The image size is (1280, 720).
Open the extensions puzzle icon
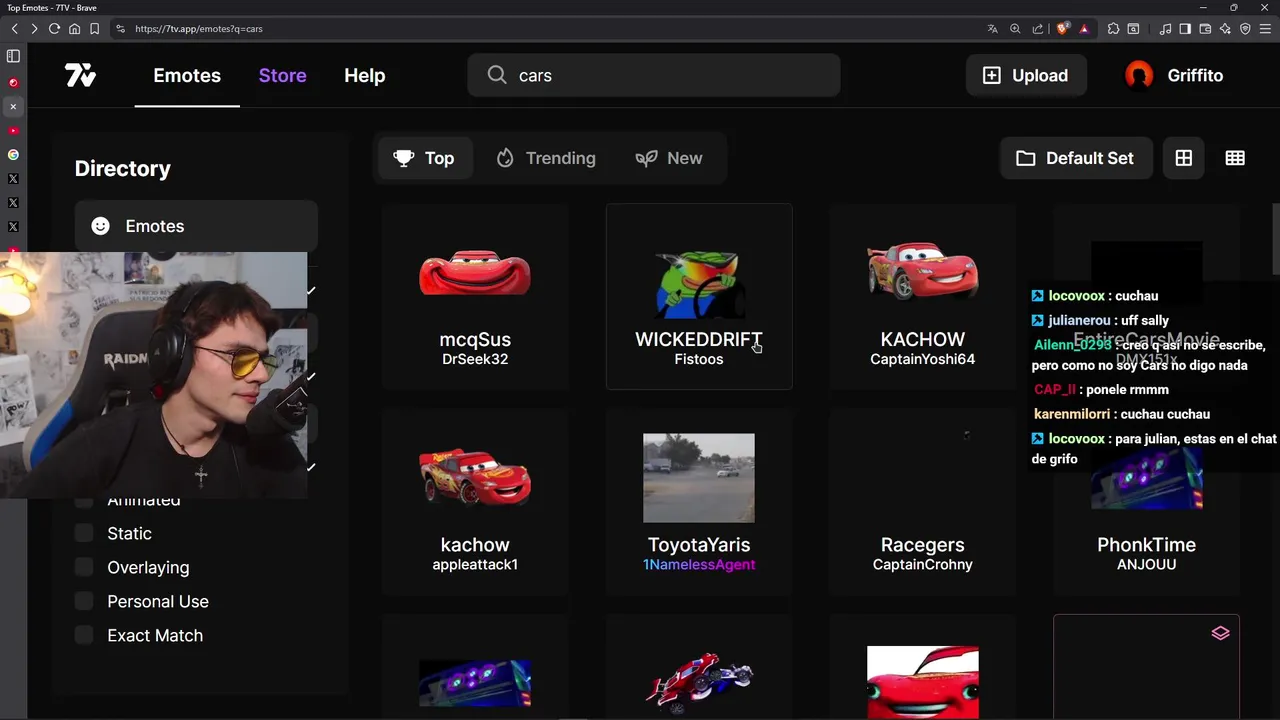coord(1113,29)
